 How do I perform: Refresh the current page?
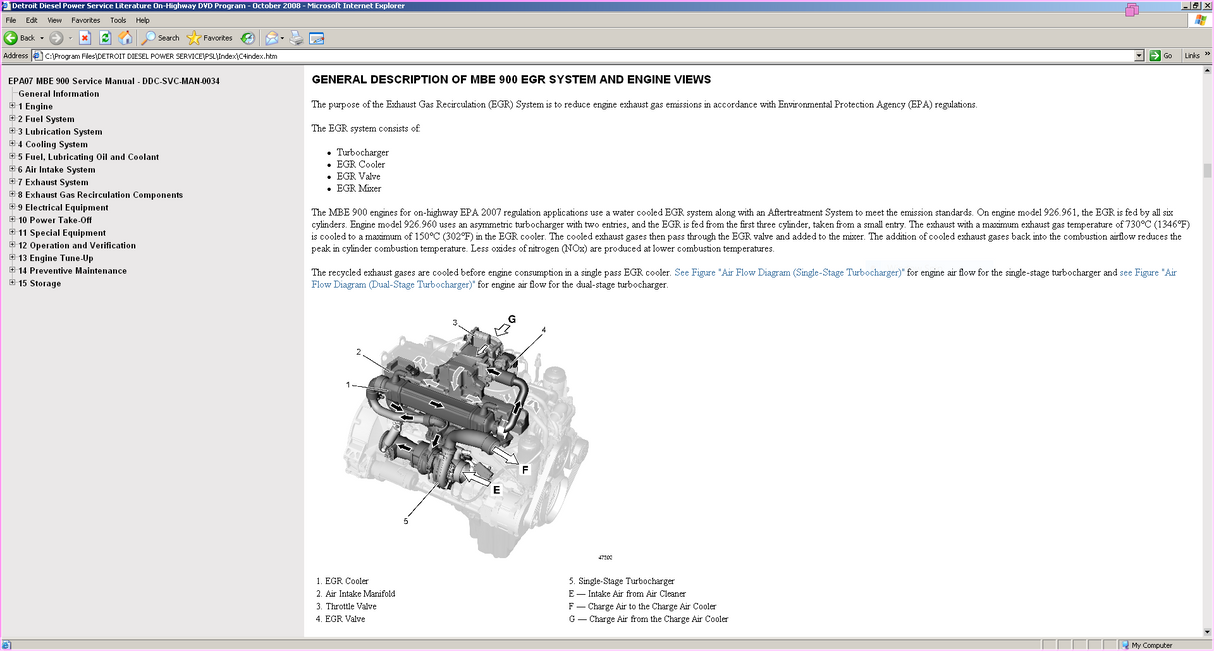click(x=105, y=38)
